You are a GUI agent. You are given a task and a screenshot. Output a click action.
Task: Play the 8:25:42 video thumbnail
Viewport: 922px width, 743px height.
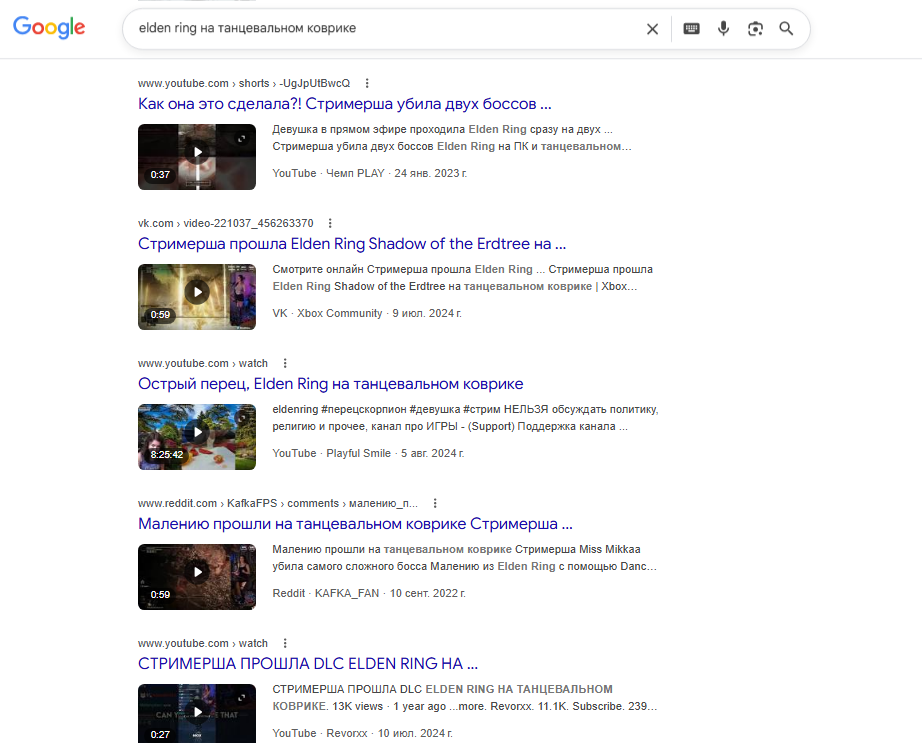point(197,437)
